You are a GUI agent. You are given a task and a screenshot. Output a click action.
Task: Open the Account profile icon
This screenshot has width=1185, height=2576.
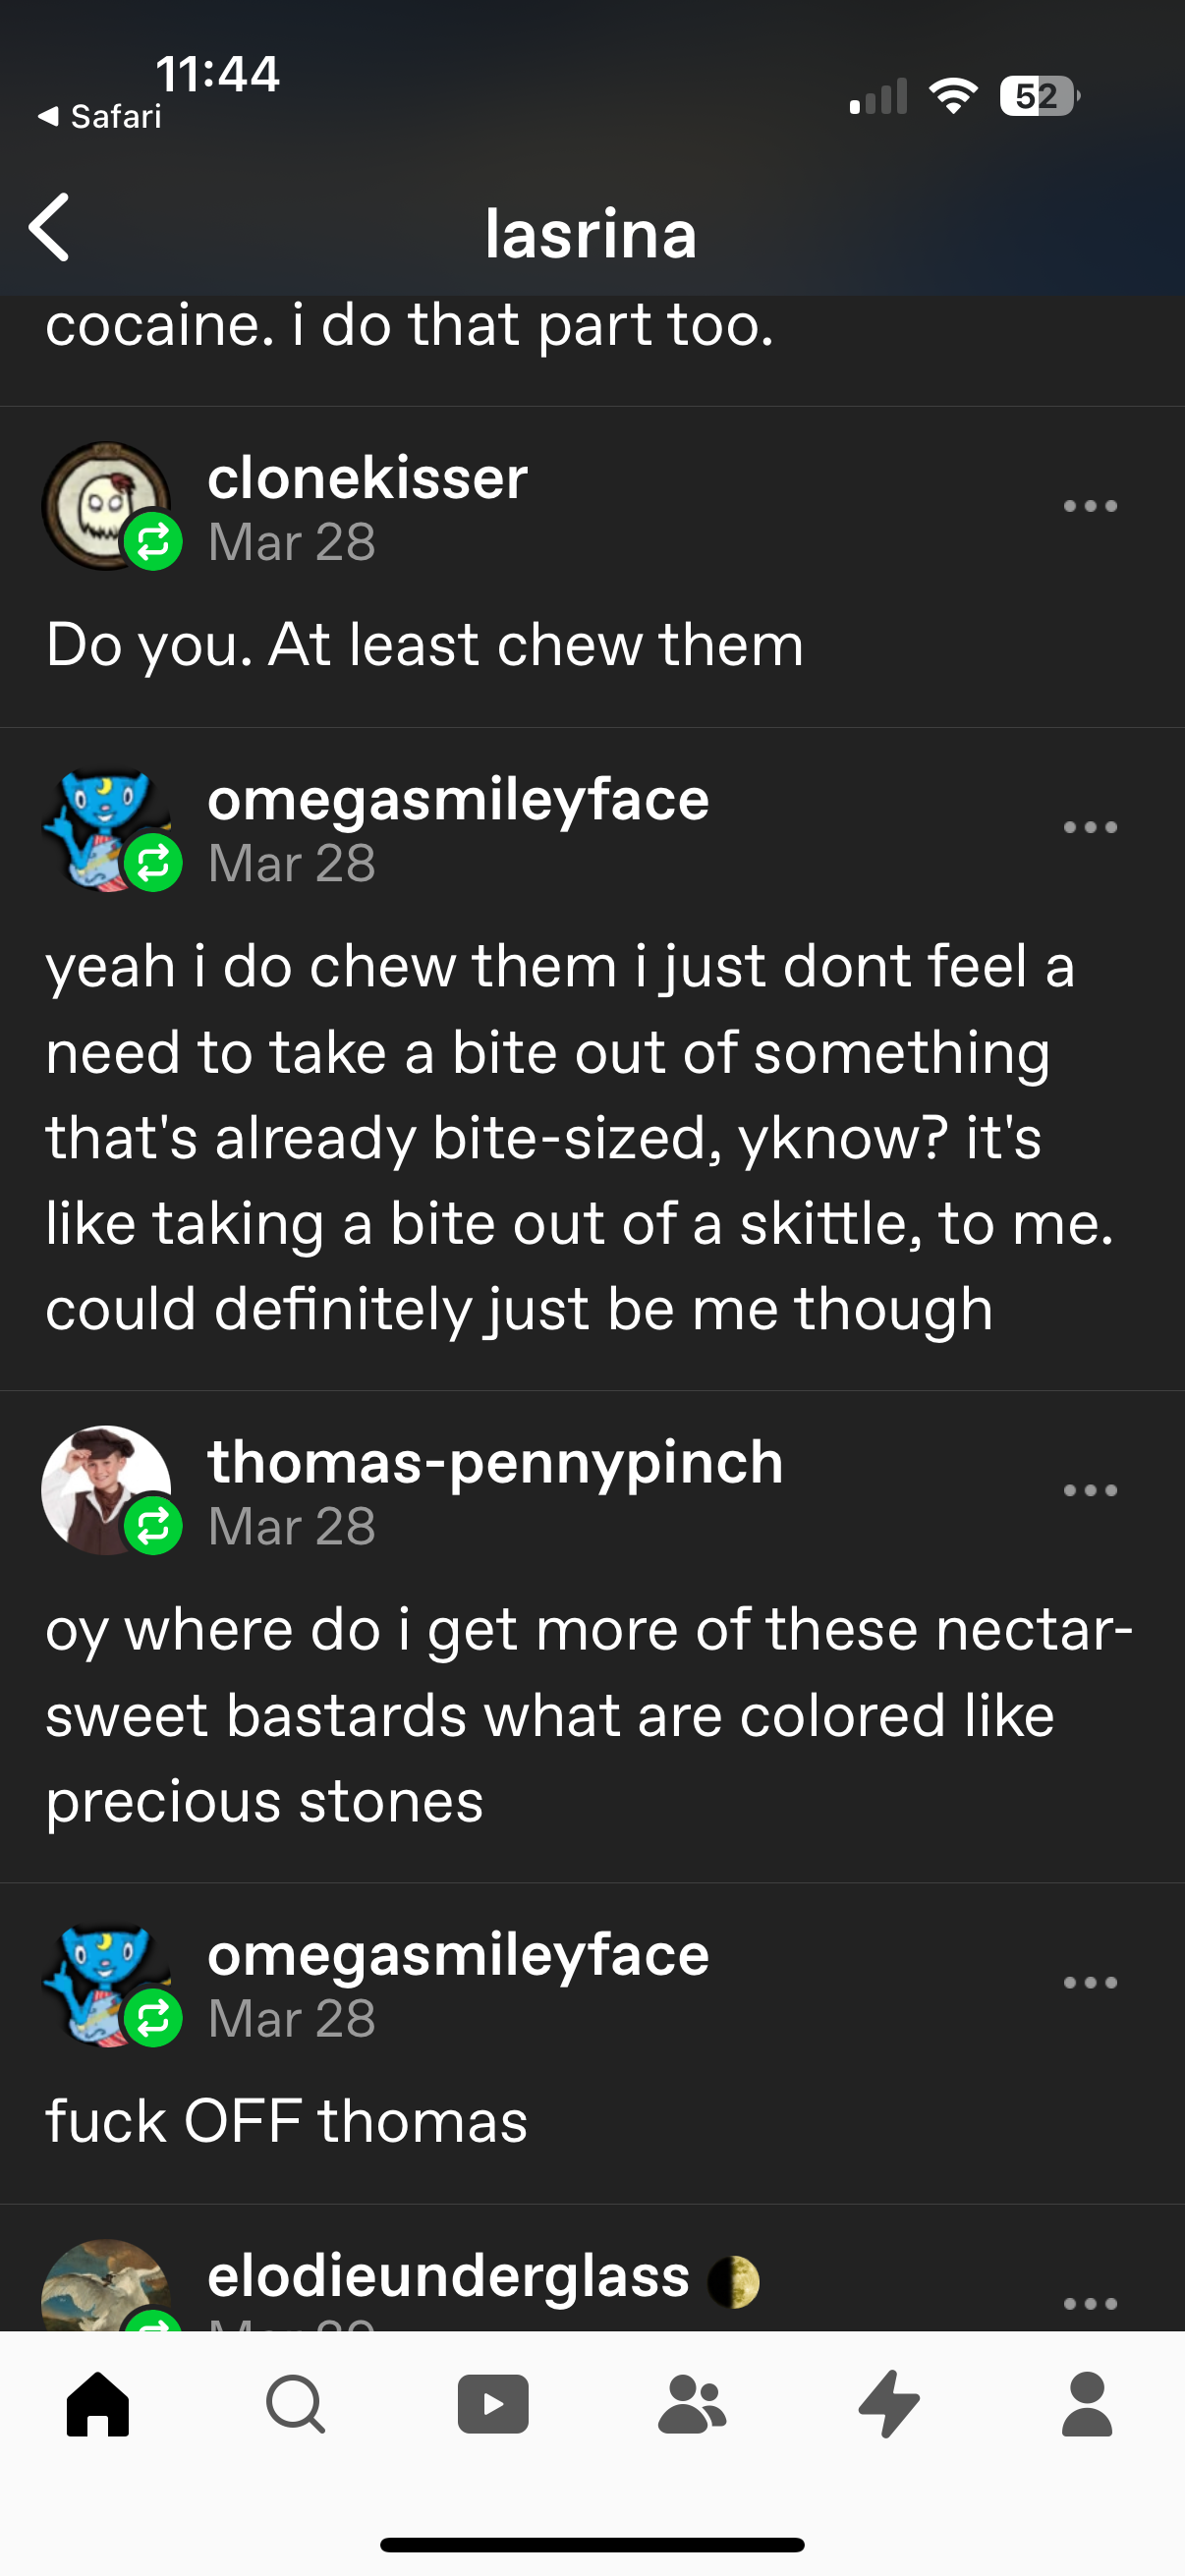point(1087,2403)
